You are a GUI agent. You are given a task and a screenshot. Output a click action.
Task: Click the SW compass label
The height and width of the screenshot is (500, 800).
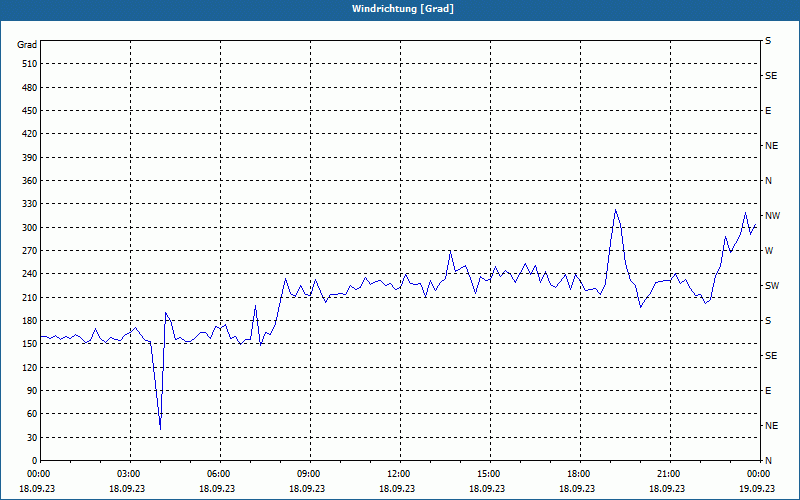coord(772,286)
